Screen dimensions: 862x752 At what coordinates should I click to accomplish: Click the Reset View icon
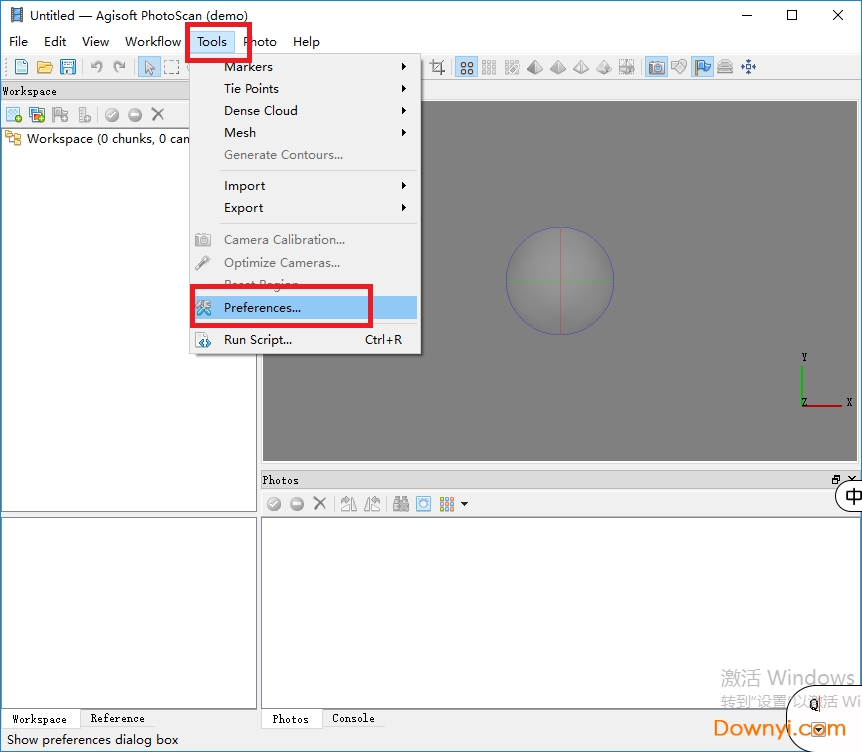coord(748,67)
